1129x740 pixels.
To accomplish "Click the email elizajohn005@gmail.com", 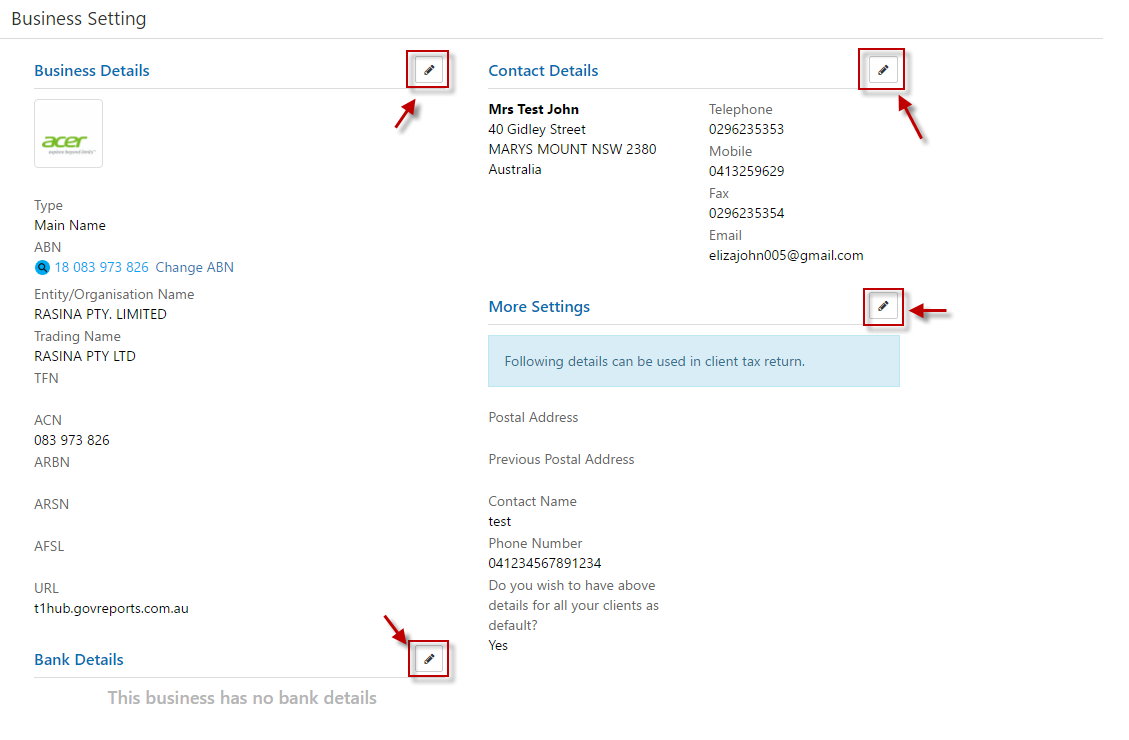I will [x=785, y=256].
